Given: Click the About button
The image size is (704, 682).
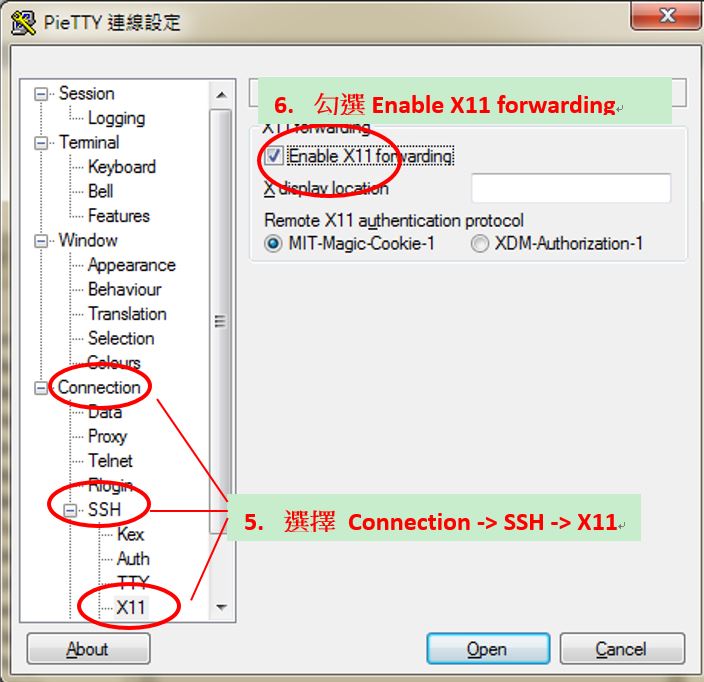Looking at the screenshot, I should [x=88, y=649].
